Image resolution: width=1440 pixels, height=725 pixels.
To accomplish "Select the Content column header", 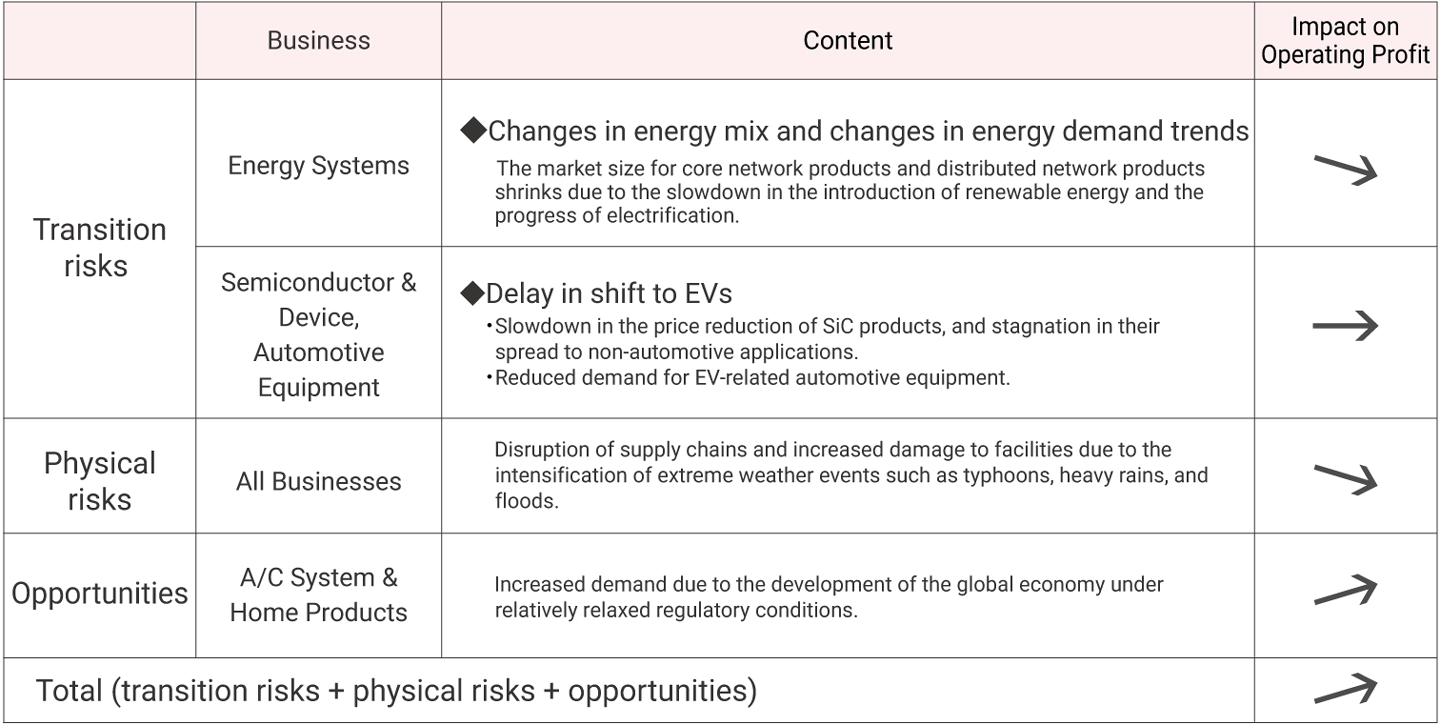I will point(848,41).
